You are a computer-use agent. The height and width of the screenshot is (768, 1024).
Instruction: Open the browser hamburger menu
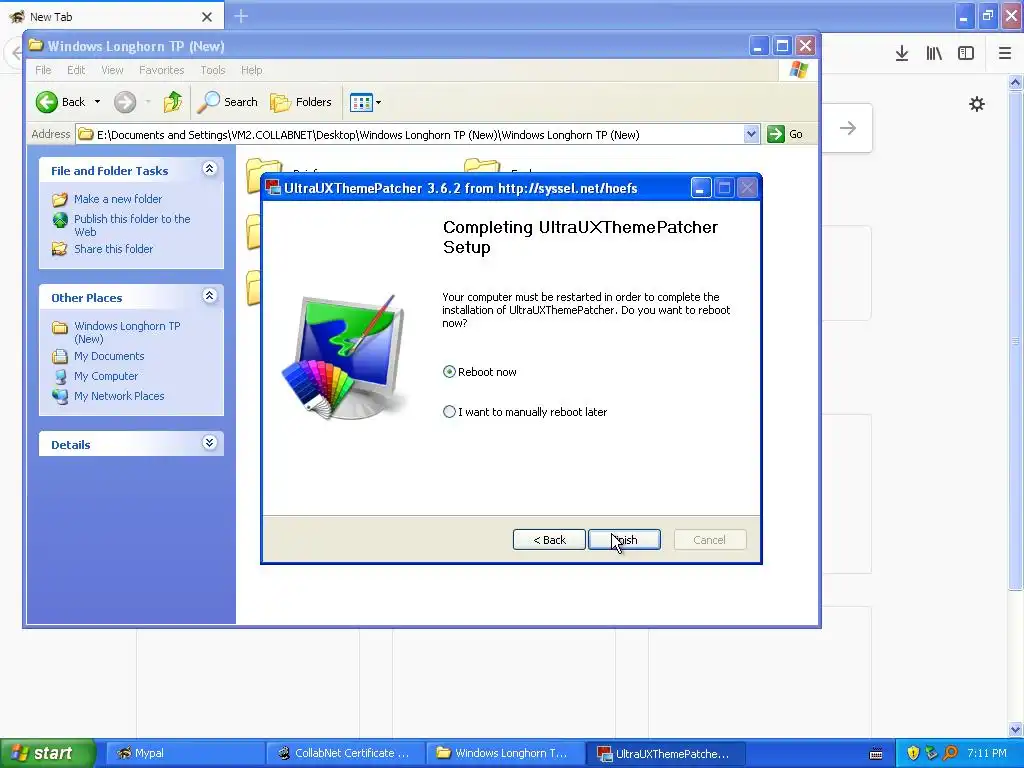[x=1005, y=54]
